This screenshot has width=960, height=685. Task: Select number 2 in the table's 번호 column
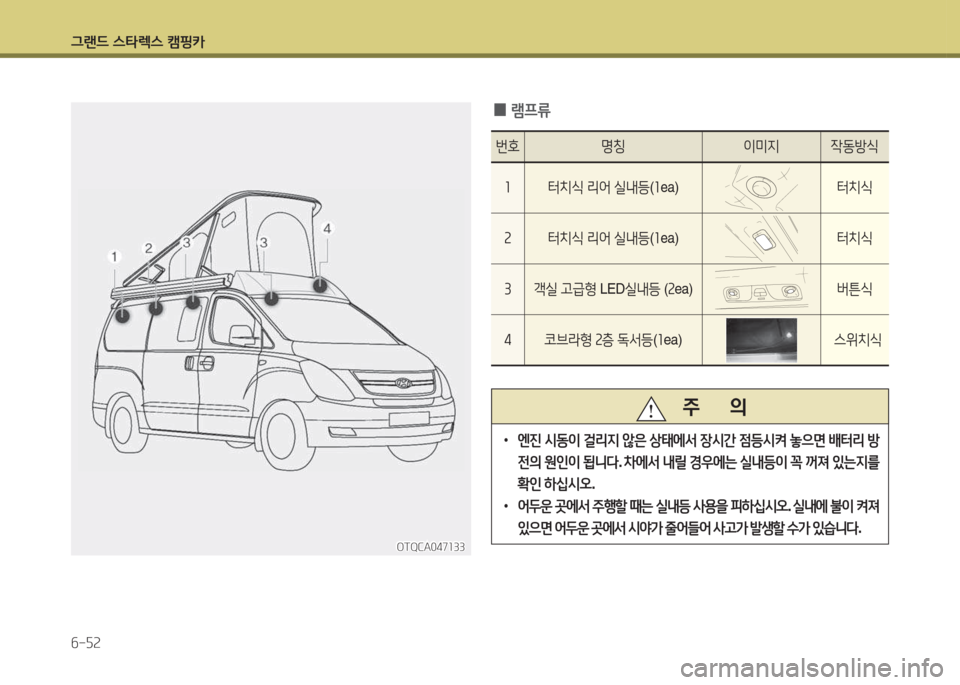(x=507, y=238)
